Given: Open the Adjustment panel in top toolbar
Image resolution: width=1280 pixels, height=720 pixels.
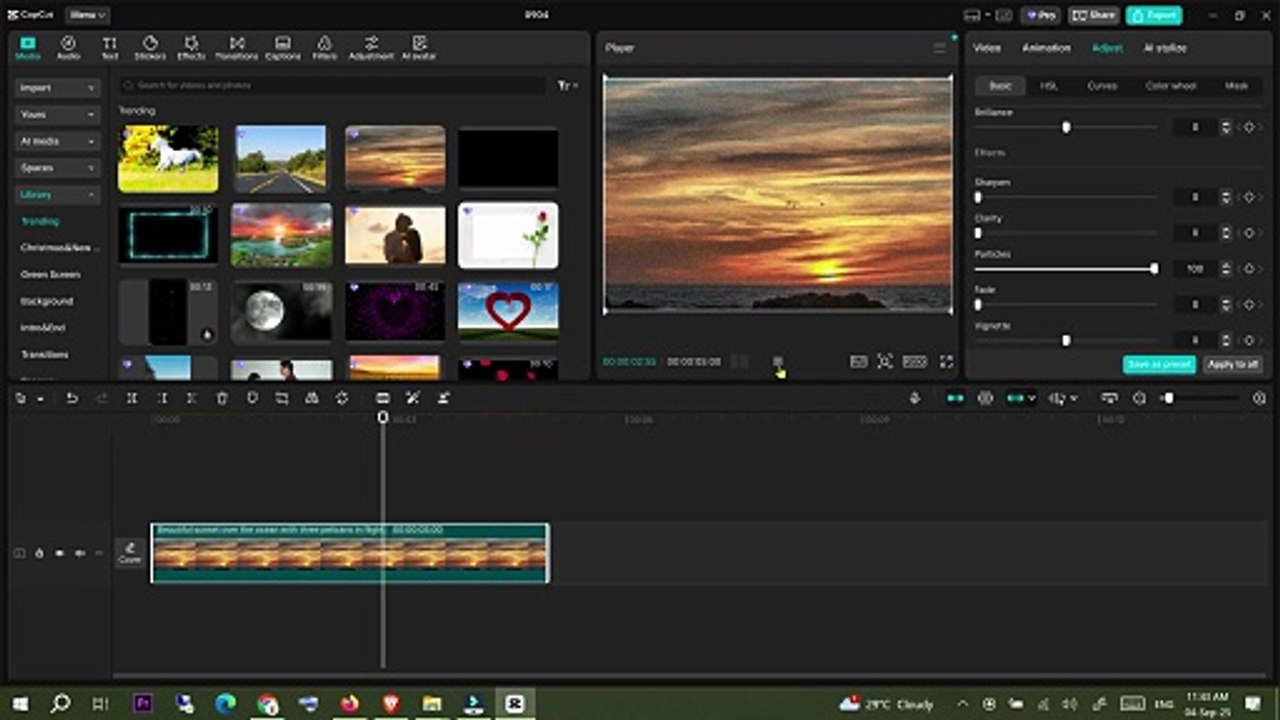Looking at the screenshot, I should tap(371, 48).
